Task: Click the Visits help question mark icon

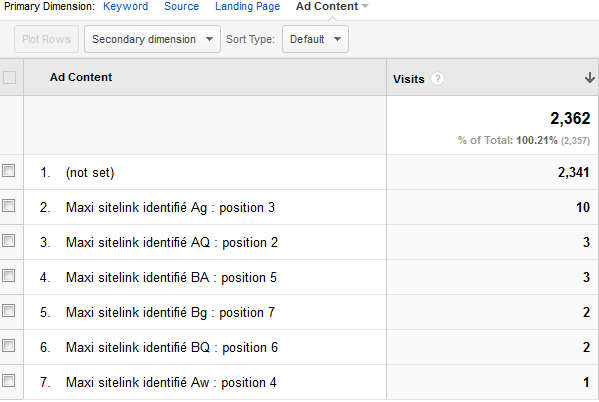Action: 437,79
